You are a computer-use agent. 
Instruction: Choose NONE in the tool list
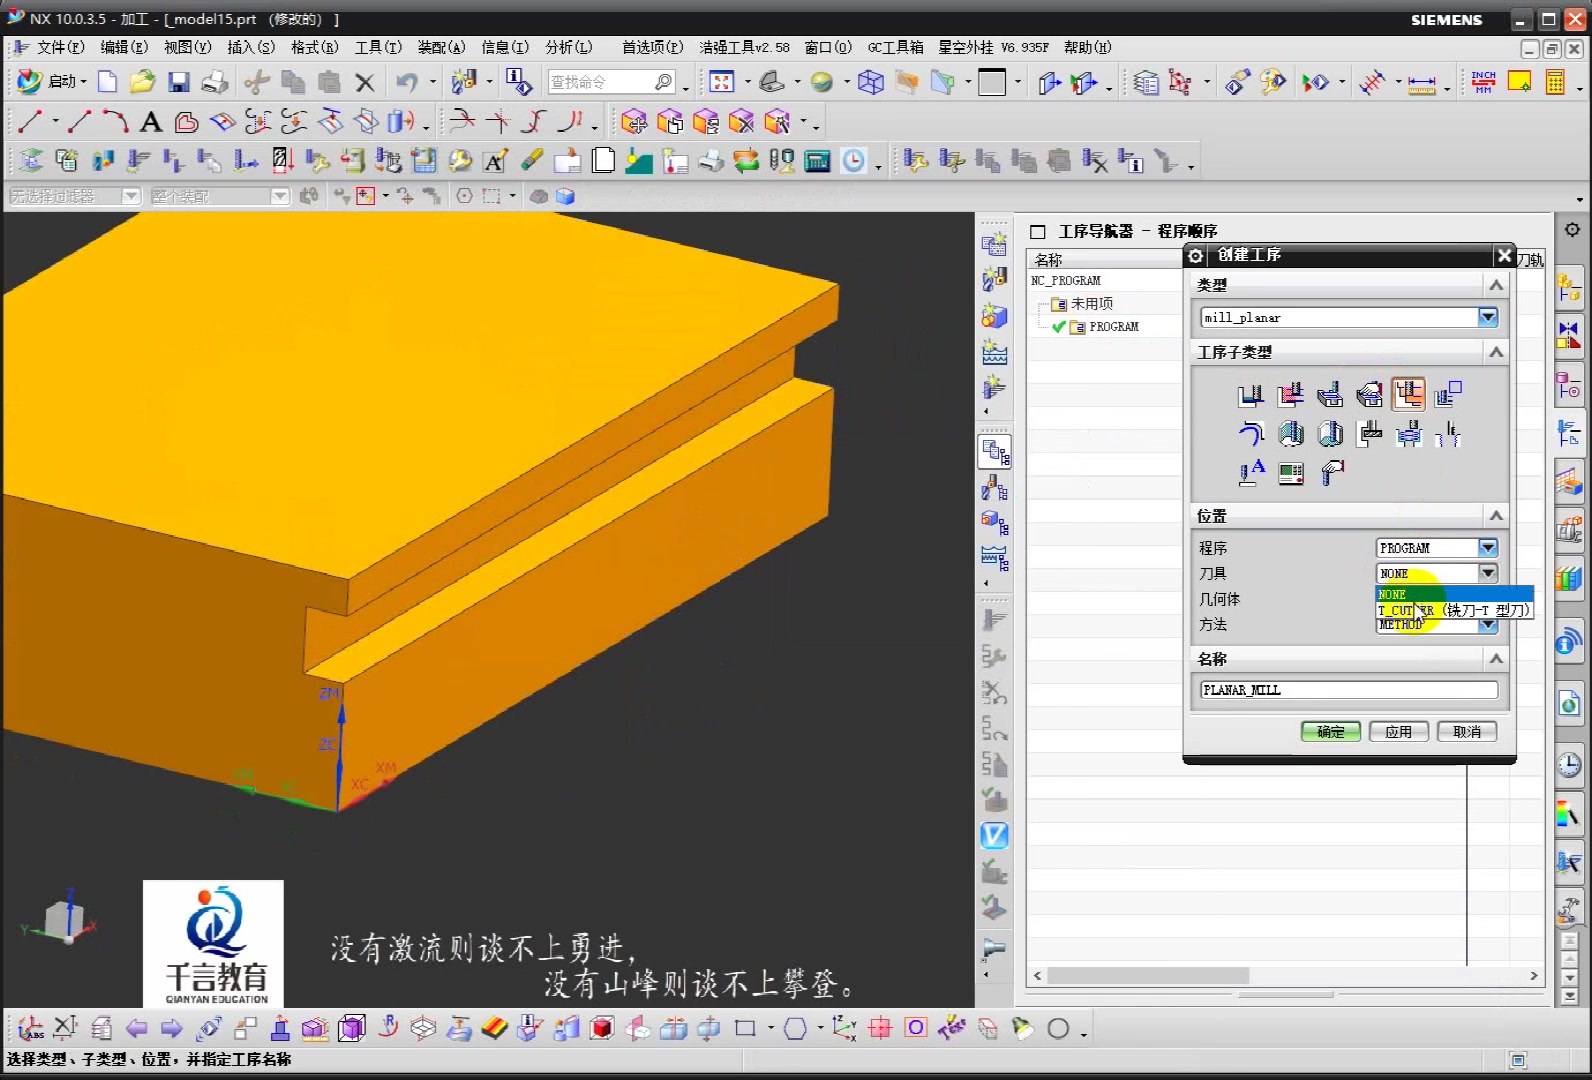tap(1454, 594)
